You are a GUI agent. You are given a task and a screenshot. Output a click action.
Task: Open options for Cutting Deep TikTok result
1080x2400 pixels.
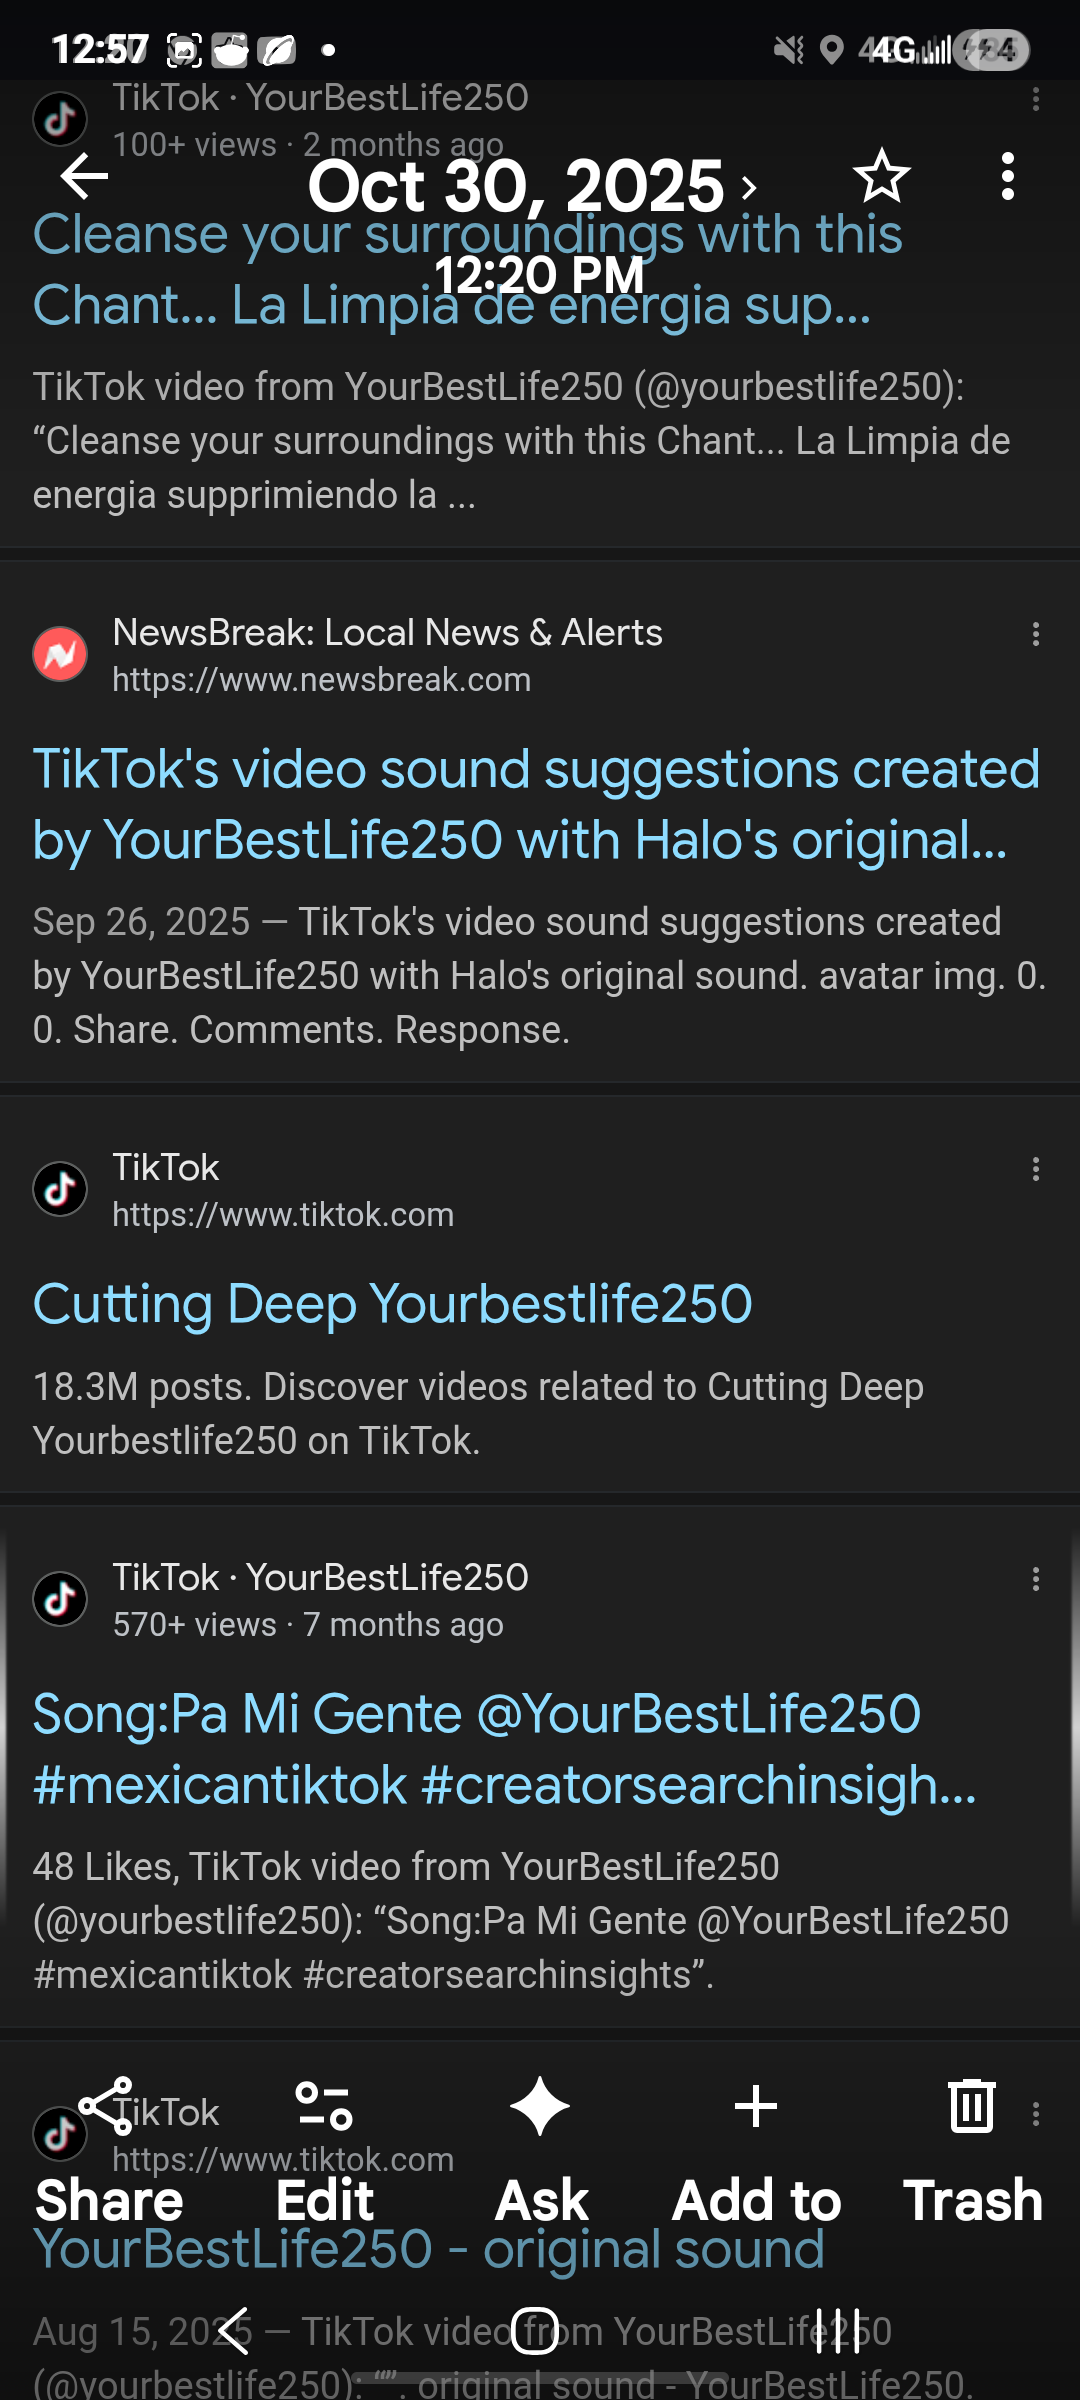tap(1036, 1169)
